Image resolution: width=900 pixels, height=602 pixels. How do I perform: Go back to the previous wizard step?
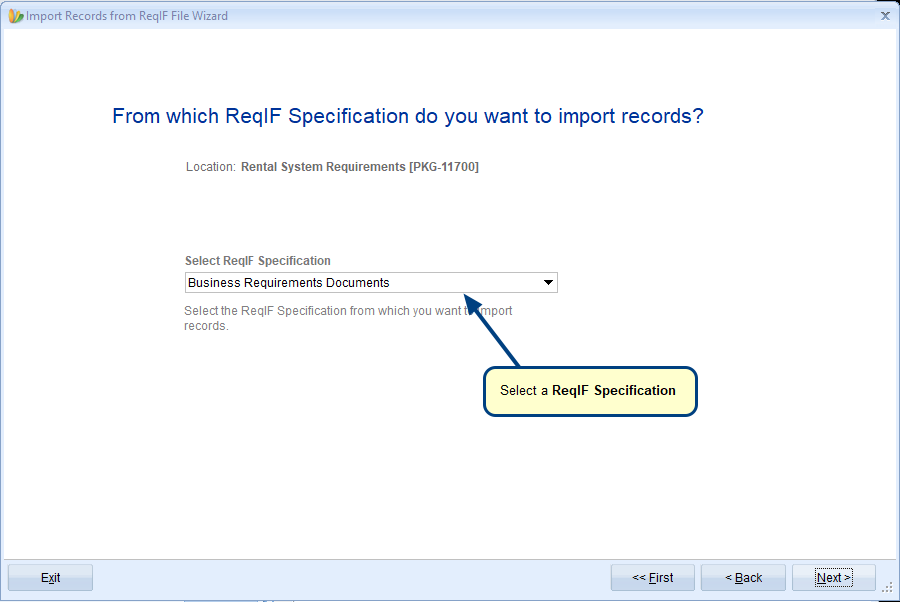click(x=743, y=577)
